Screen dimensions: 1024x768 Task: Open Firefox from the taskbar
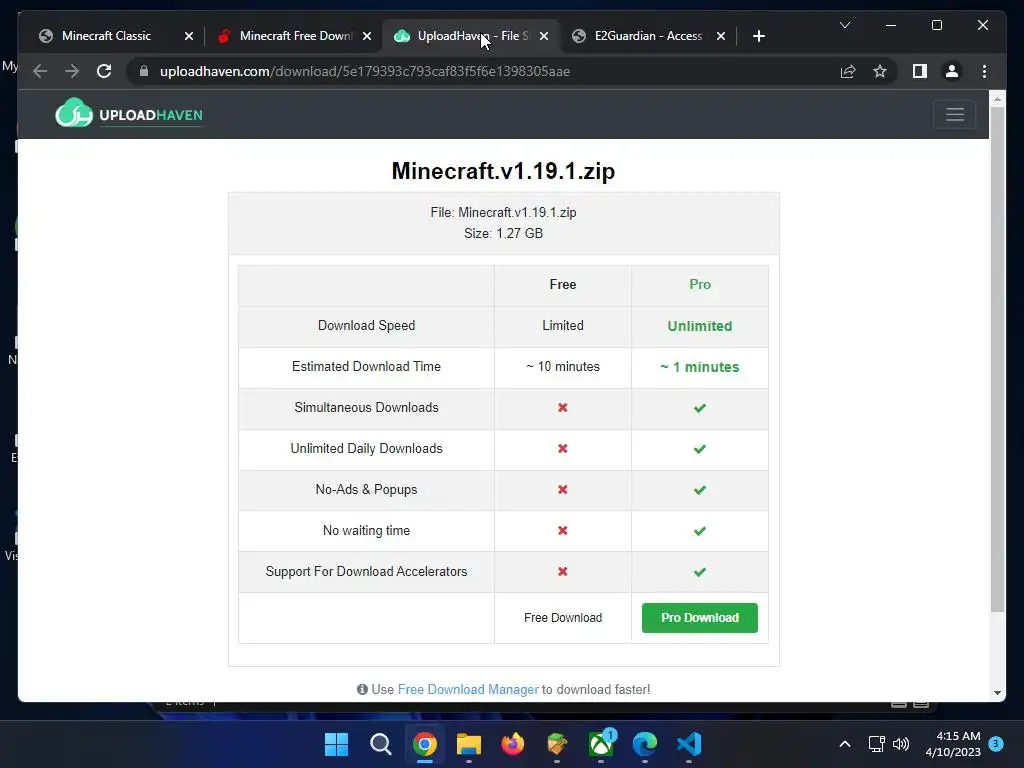click(x=513, y=744)
